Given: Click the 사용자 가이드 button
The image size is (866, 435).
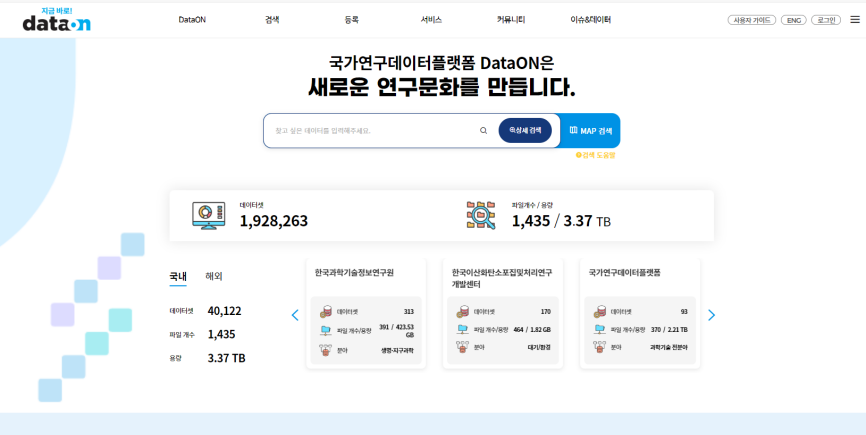Looking at the screenshot, I should pyautogui.click(x=752, y=20).
